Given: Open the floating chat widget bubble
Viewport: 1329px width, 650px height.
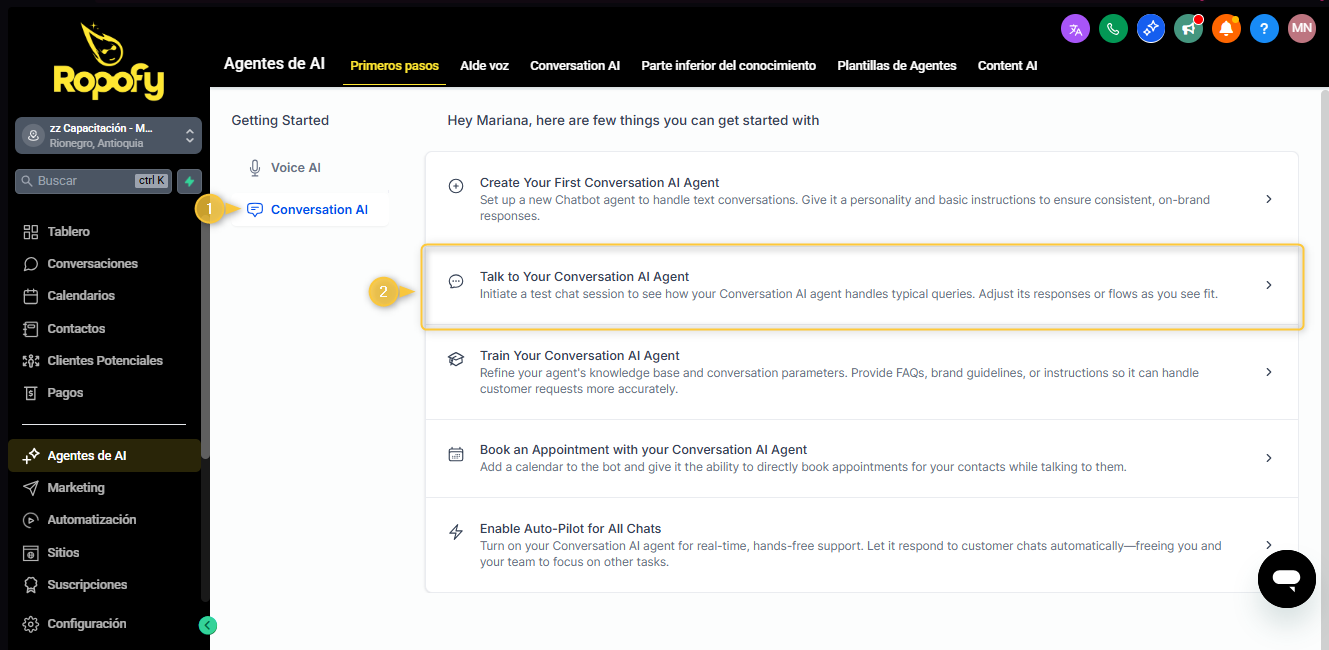Looking at the screenshot, I should (x=1286, y=579).
